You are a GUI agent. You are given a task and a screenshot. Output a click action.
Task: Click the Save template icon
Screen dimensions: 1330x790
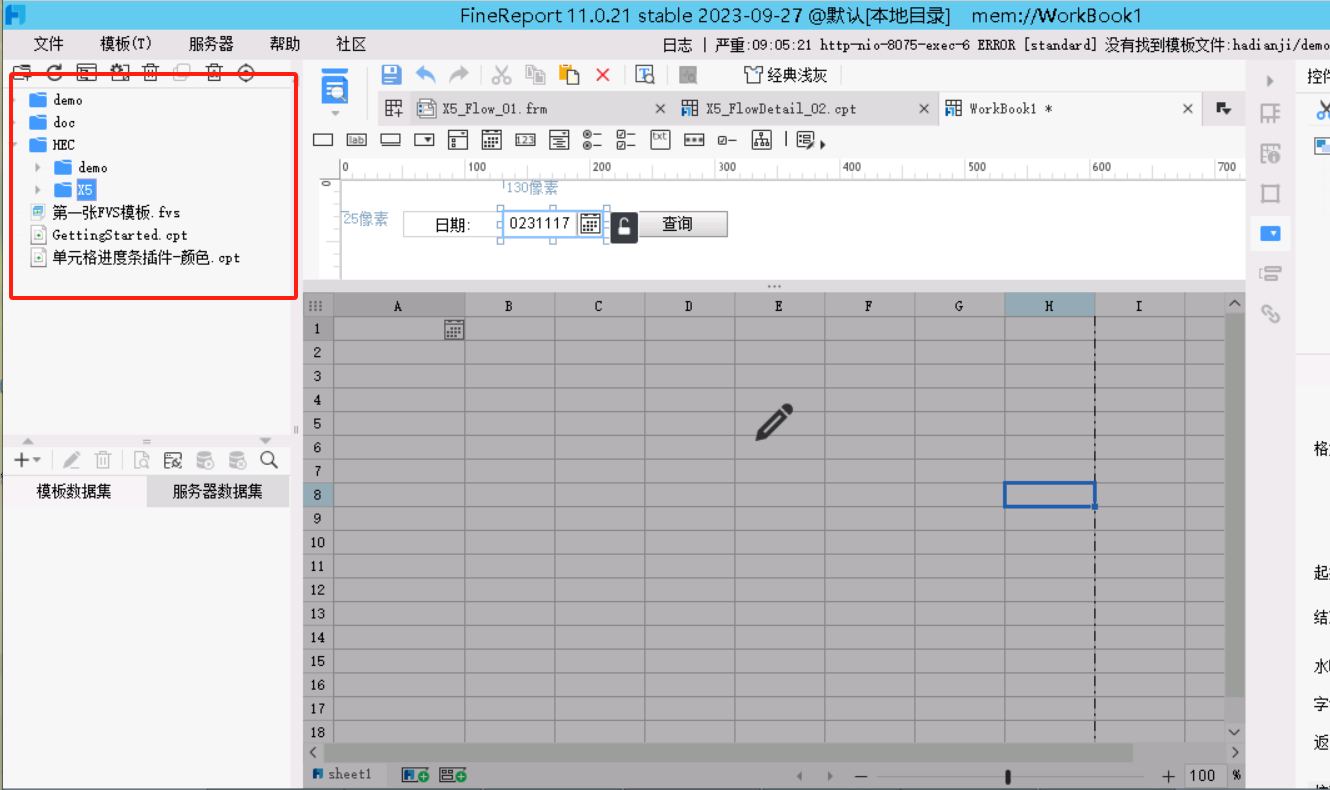pyautogui.click(x=391, y=75)
